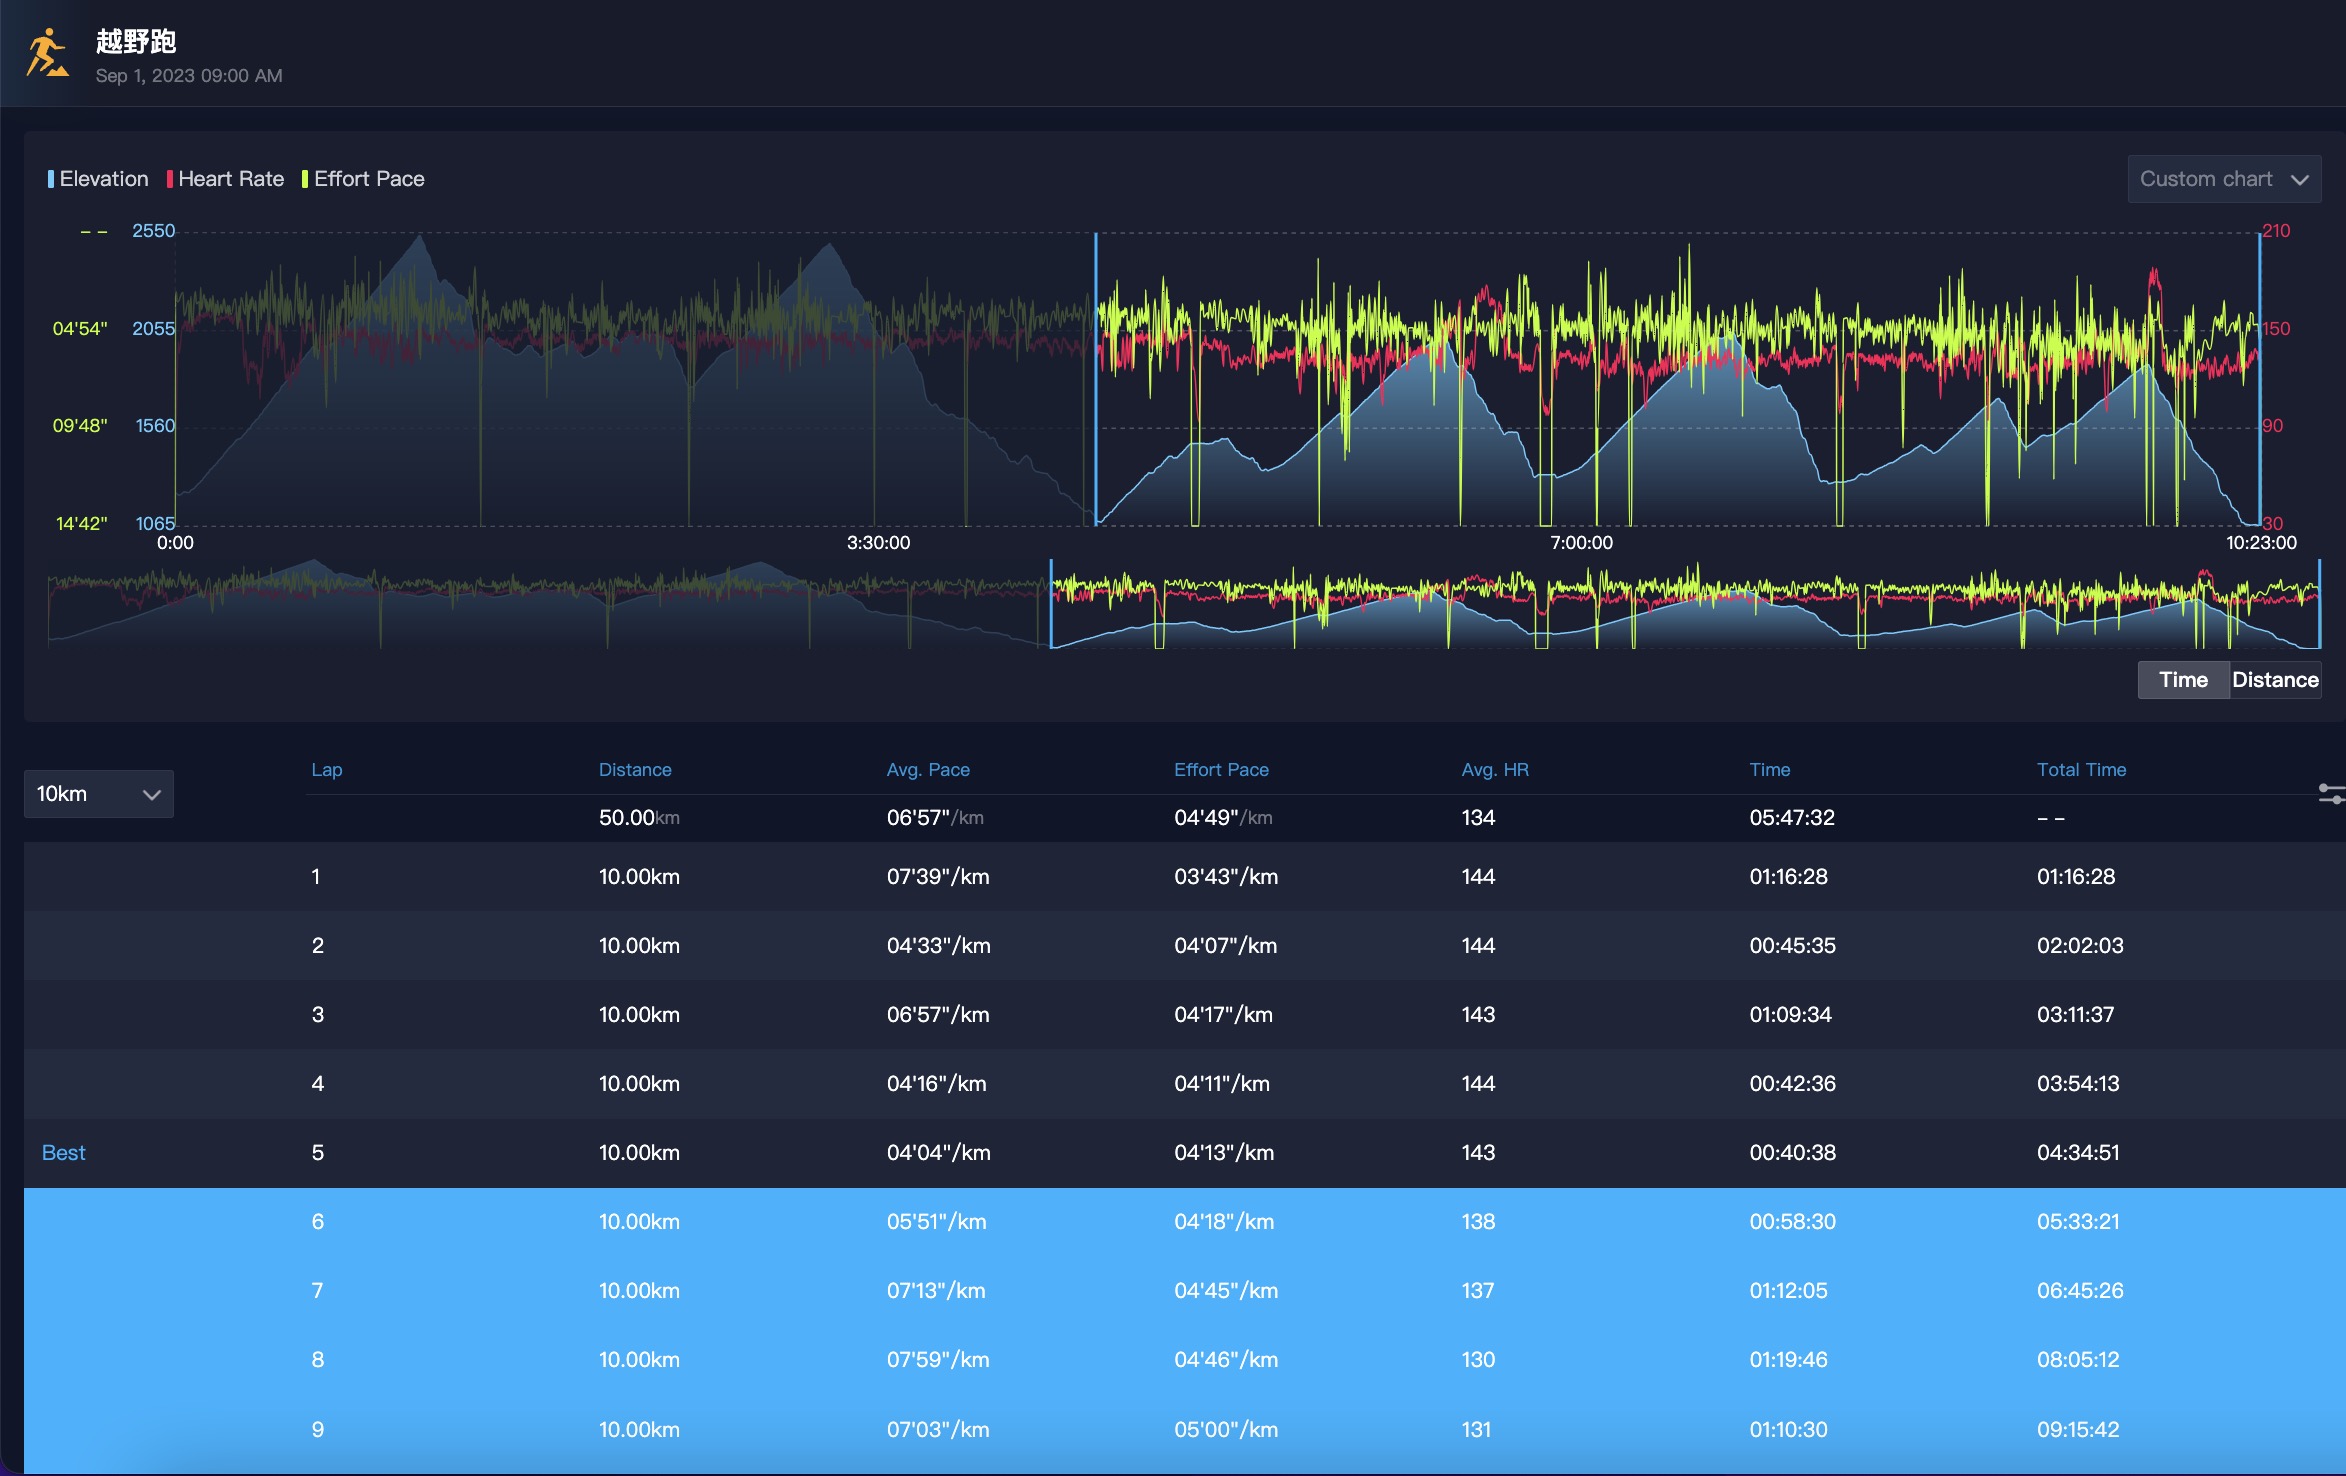The height and width of the screenshot is (1476, 2346).
Task: Select lap 8 time 01:19:46
Action: 1788,1360
